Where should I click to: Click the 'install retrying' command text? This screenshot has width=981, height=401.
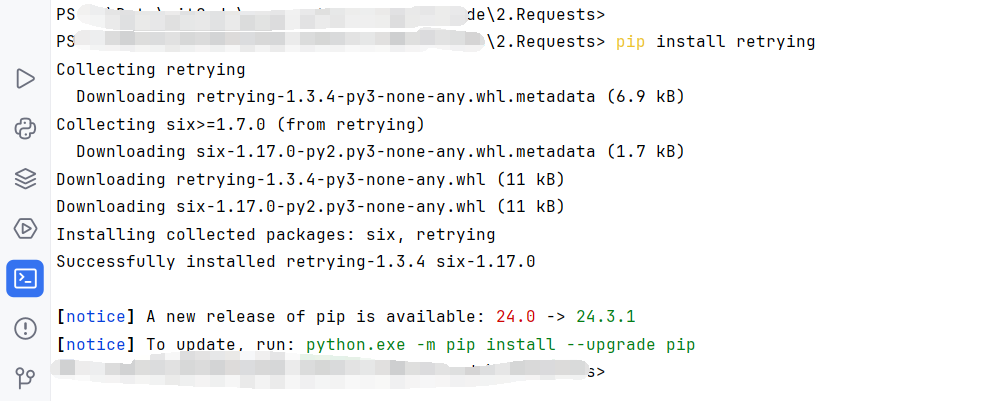tap(736, 42)
